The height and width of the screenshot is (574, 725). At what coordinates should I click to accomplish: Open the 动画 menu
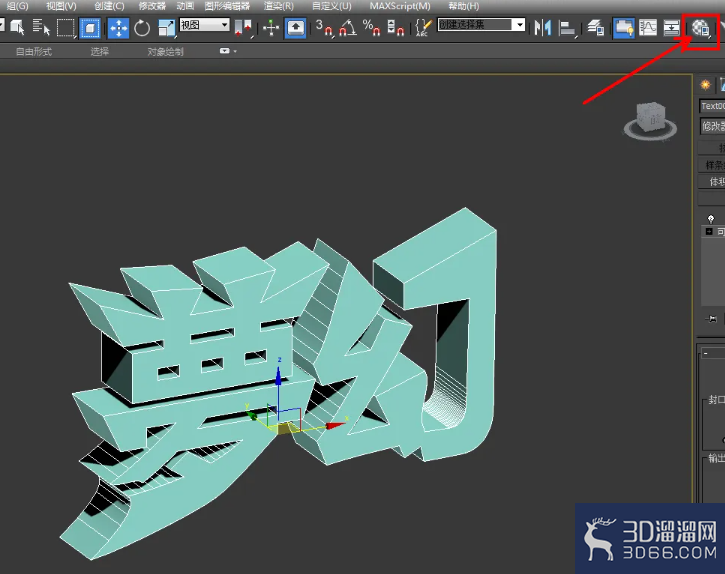coord(185,6)
